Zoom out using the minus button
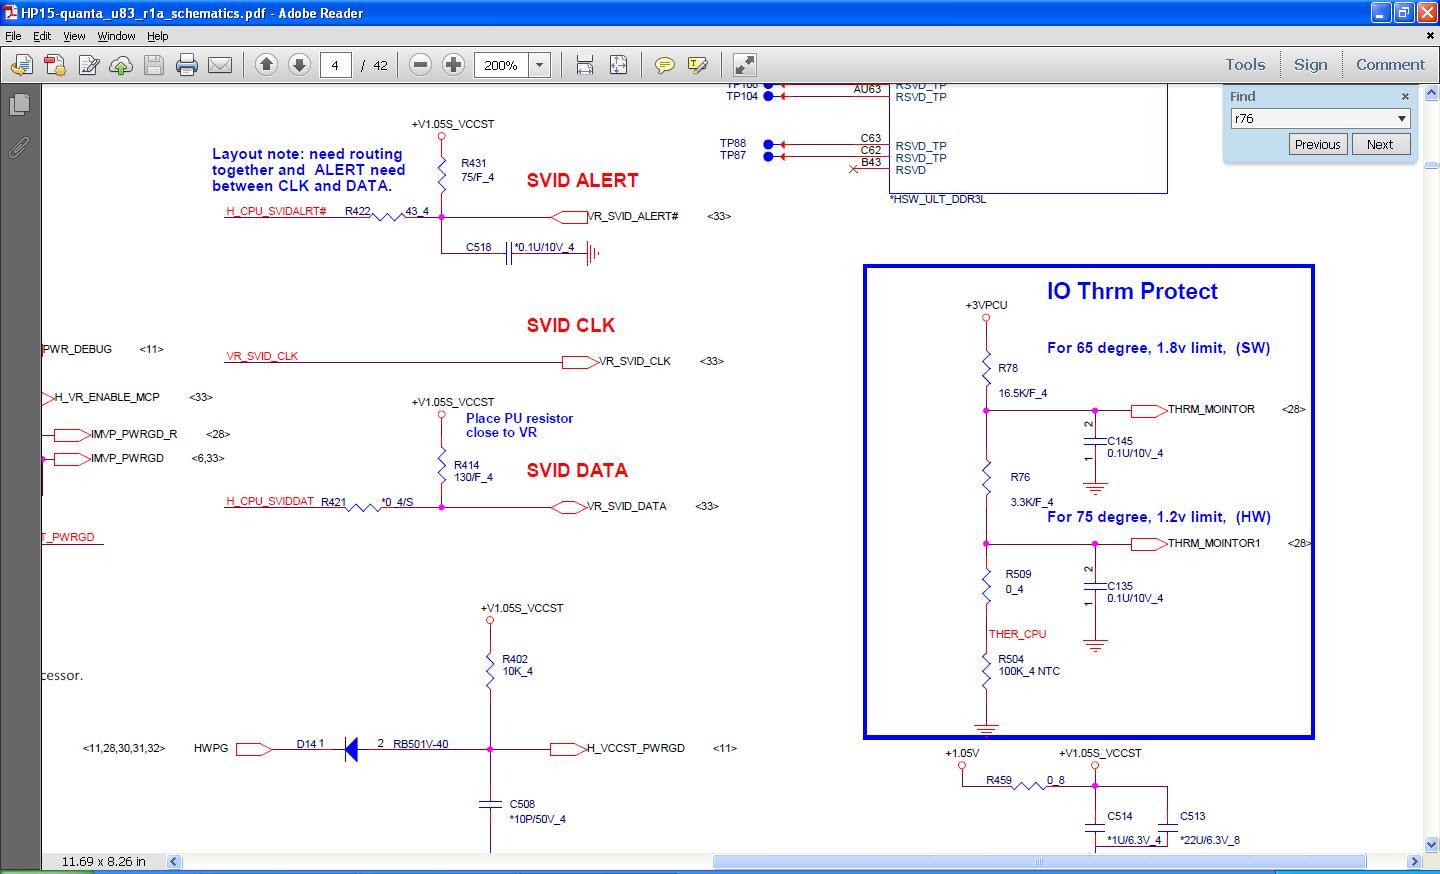 421,65
